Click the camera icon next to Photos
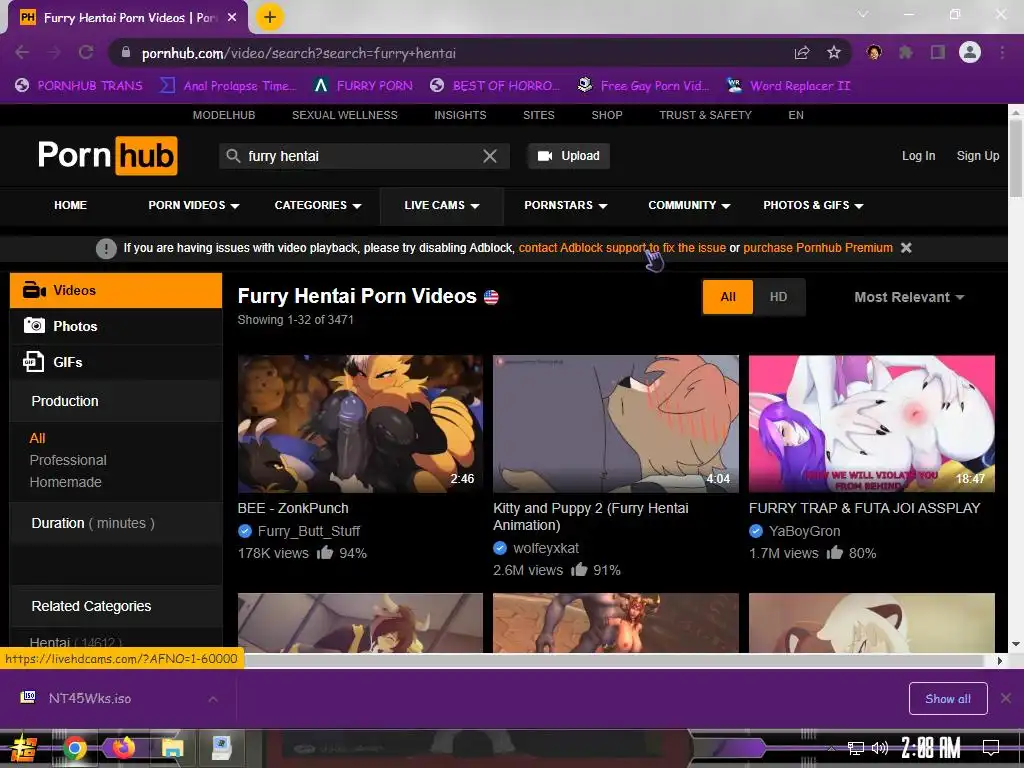The image size is (1024, 768). point(34,325)
